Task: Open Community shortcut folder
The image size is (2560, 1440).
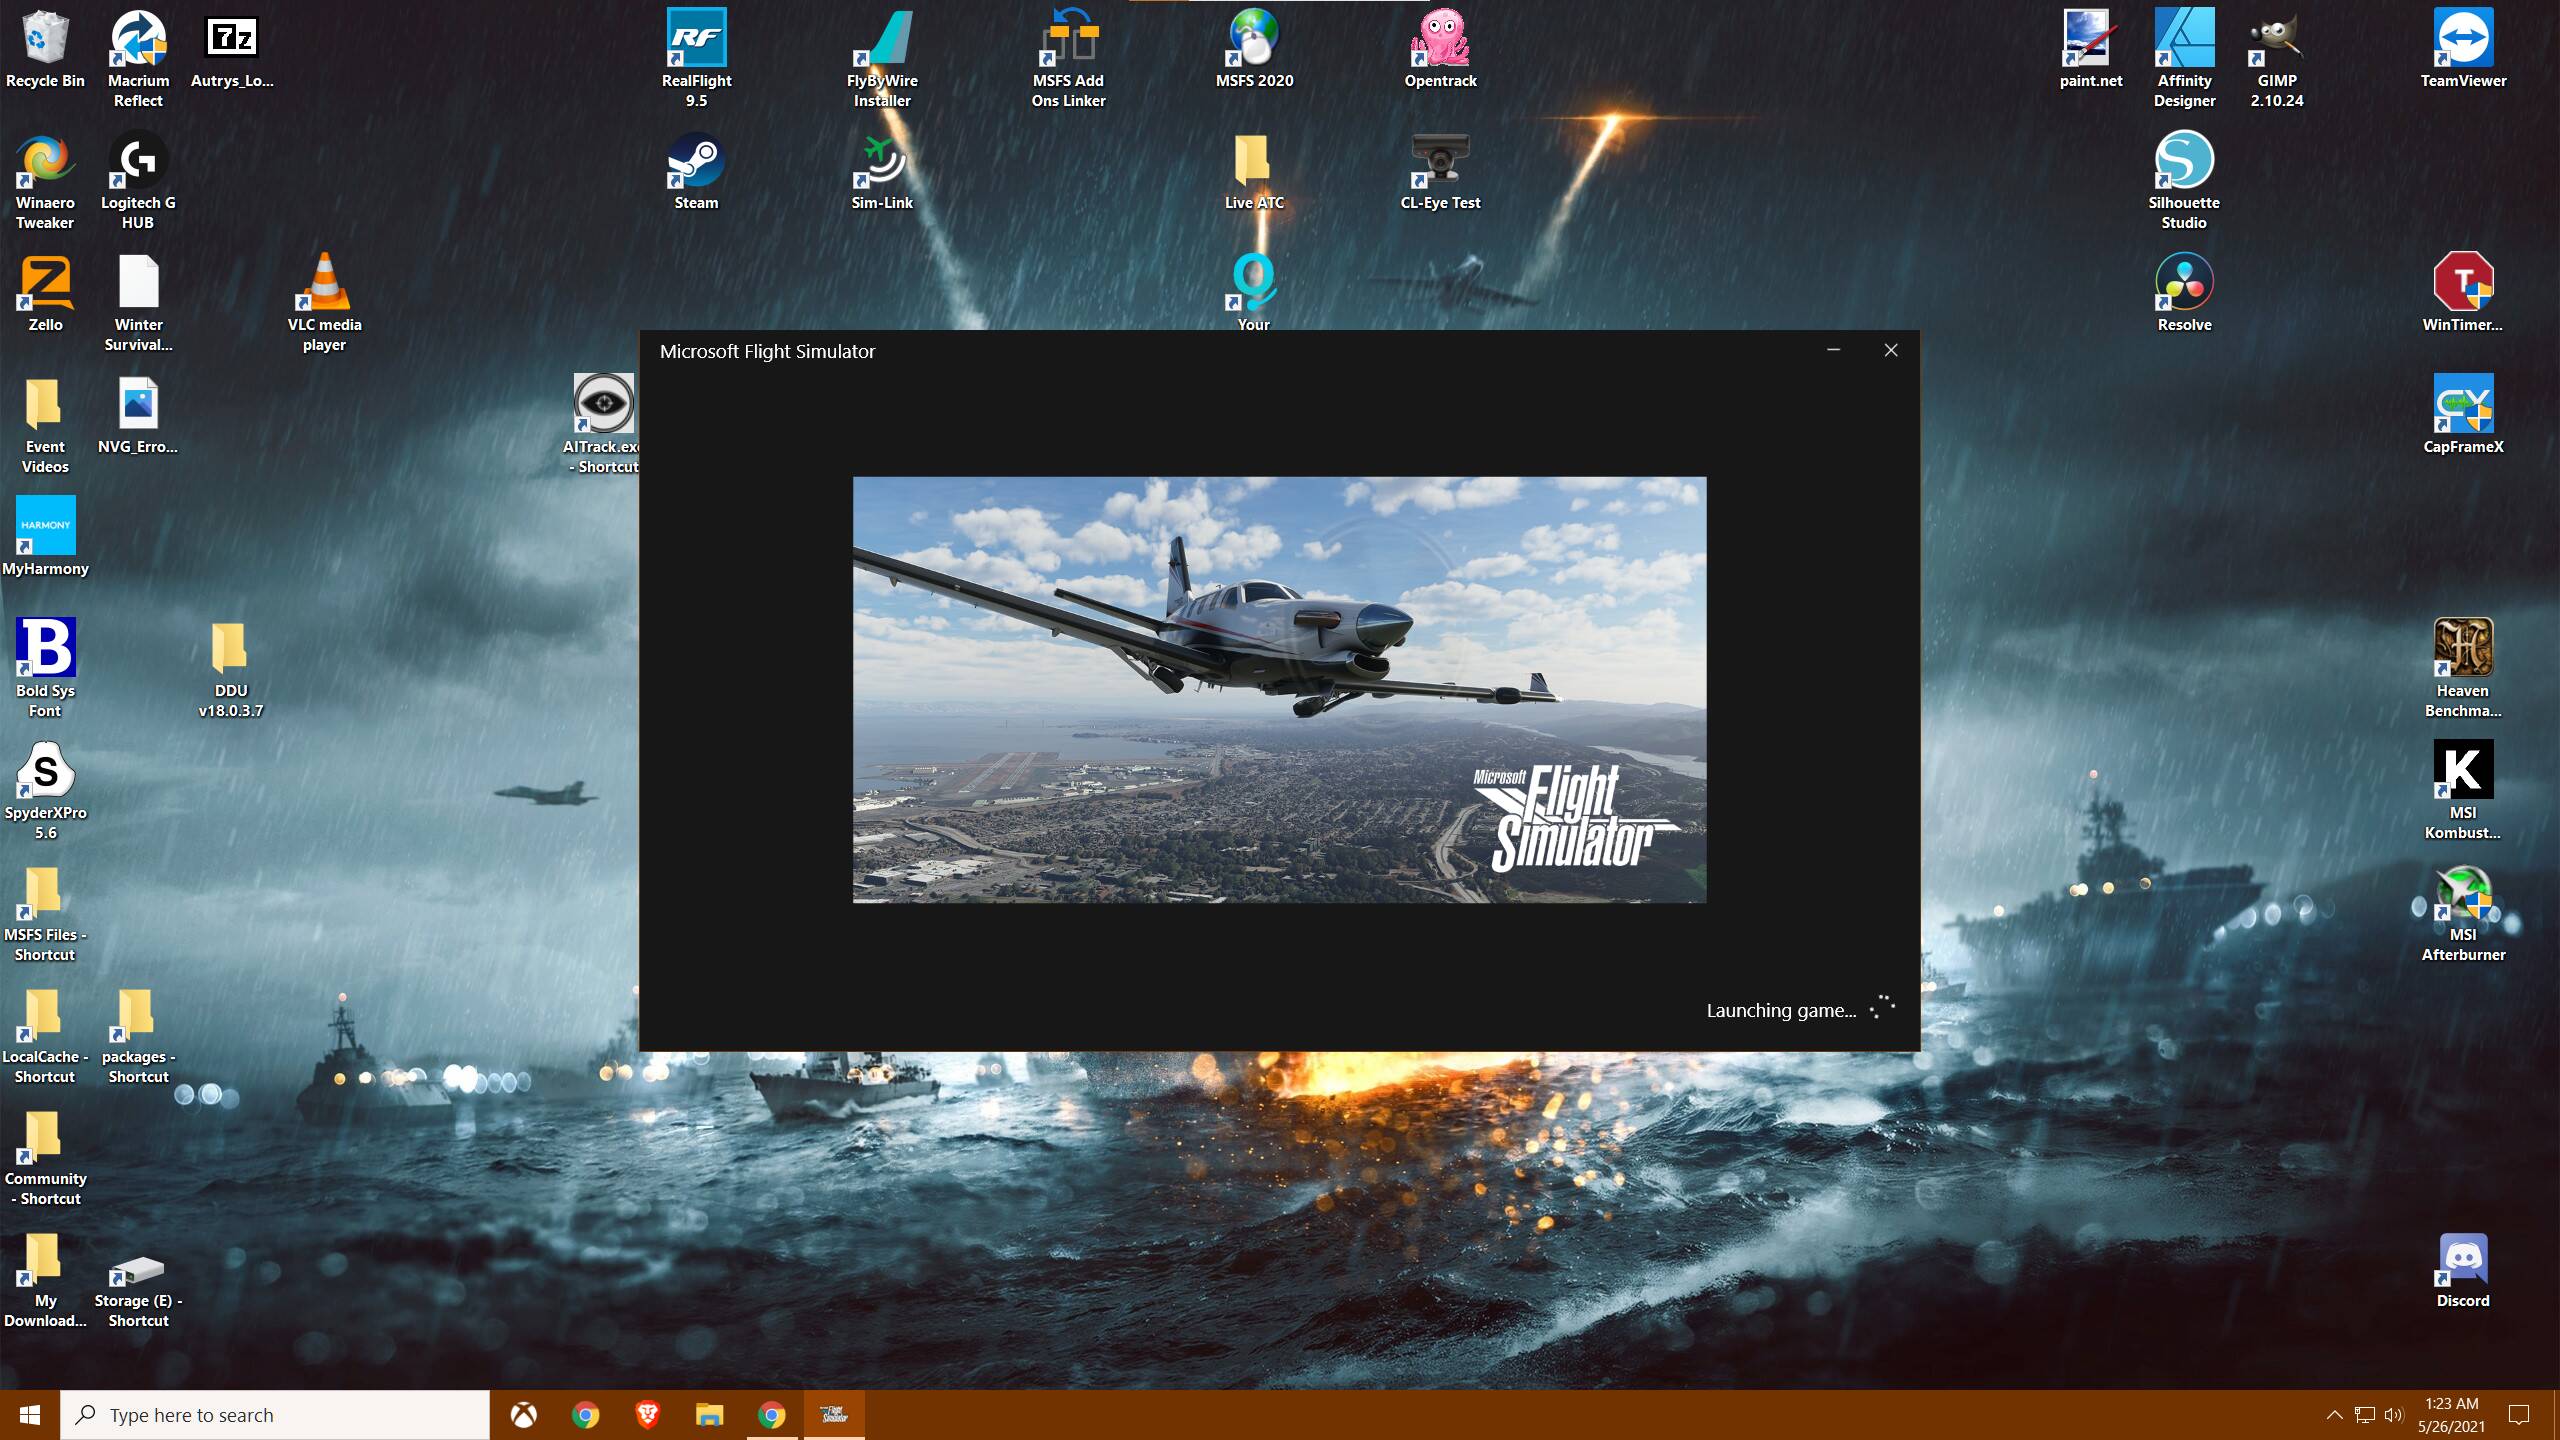Action: 45,1156
